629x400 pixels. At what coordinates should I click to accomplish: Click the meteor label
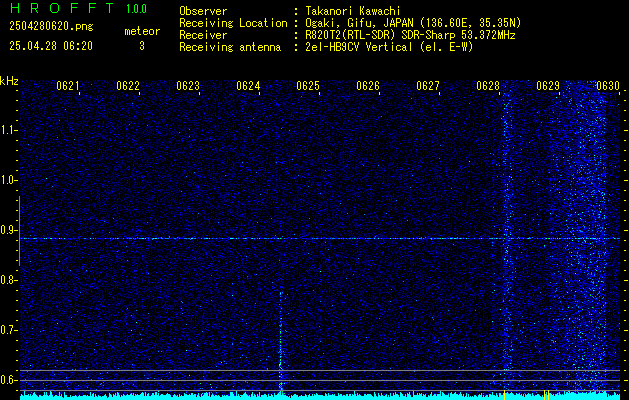tap(142, 31)
